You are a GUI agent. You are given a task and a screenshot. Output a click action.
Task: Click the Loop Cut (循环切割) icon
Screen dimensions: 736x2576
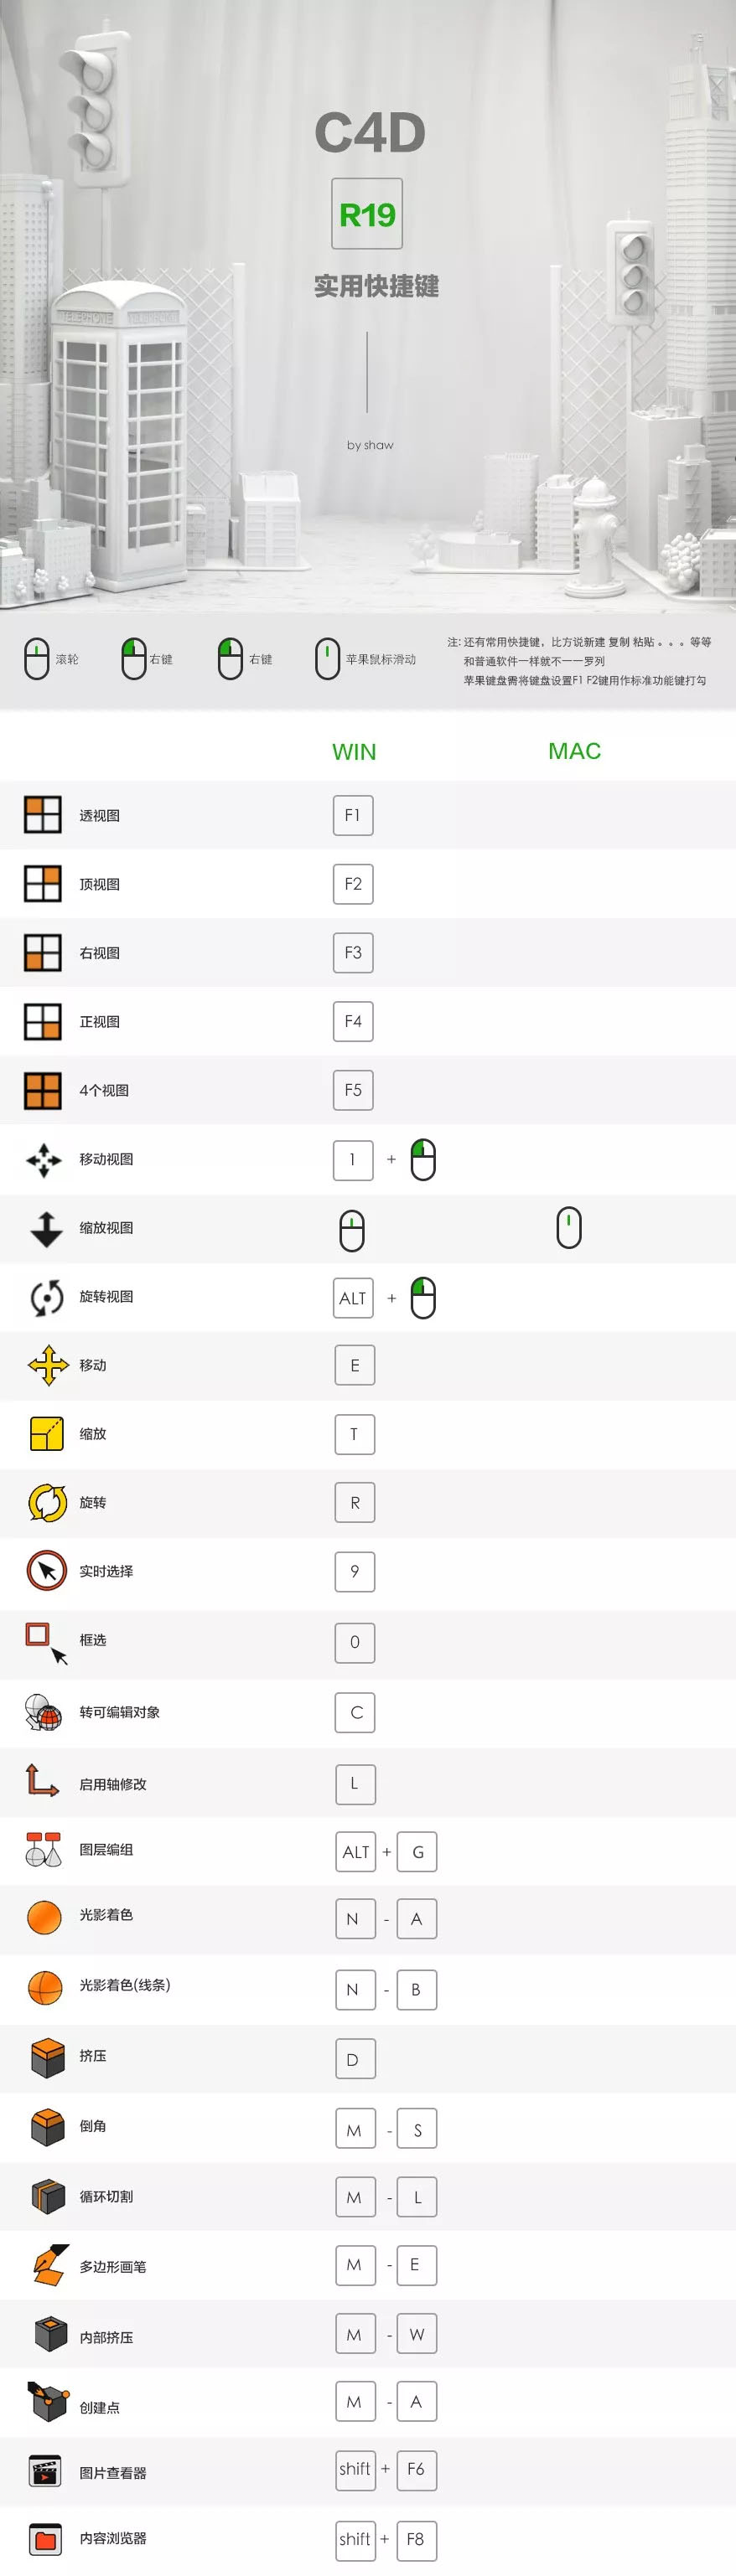coord(47,2196)
